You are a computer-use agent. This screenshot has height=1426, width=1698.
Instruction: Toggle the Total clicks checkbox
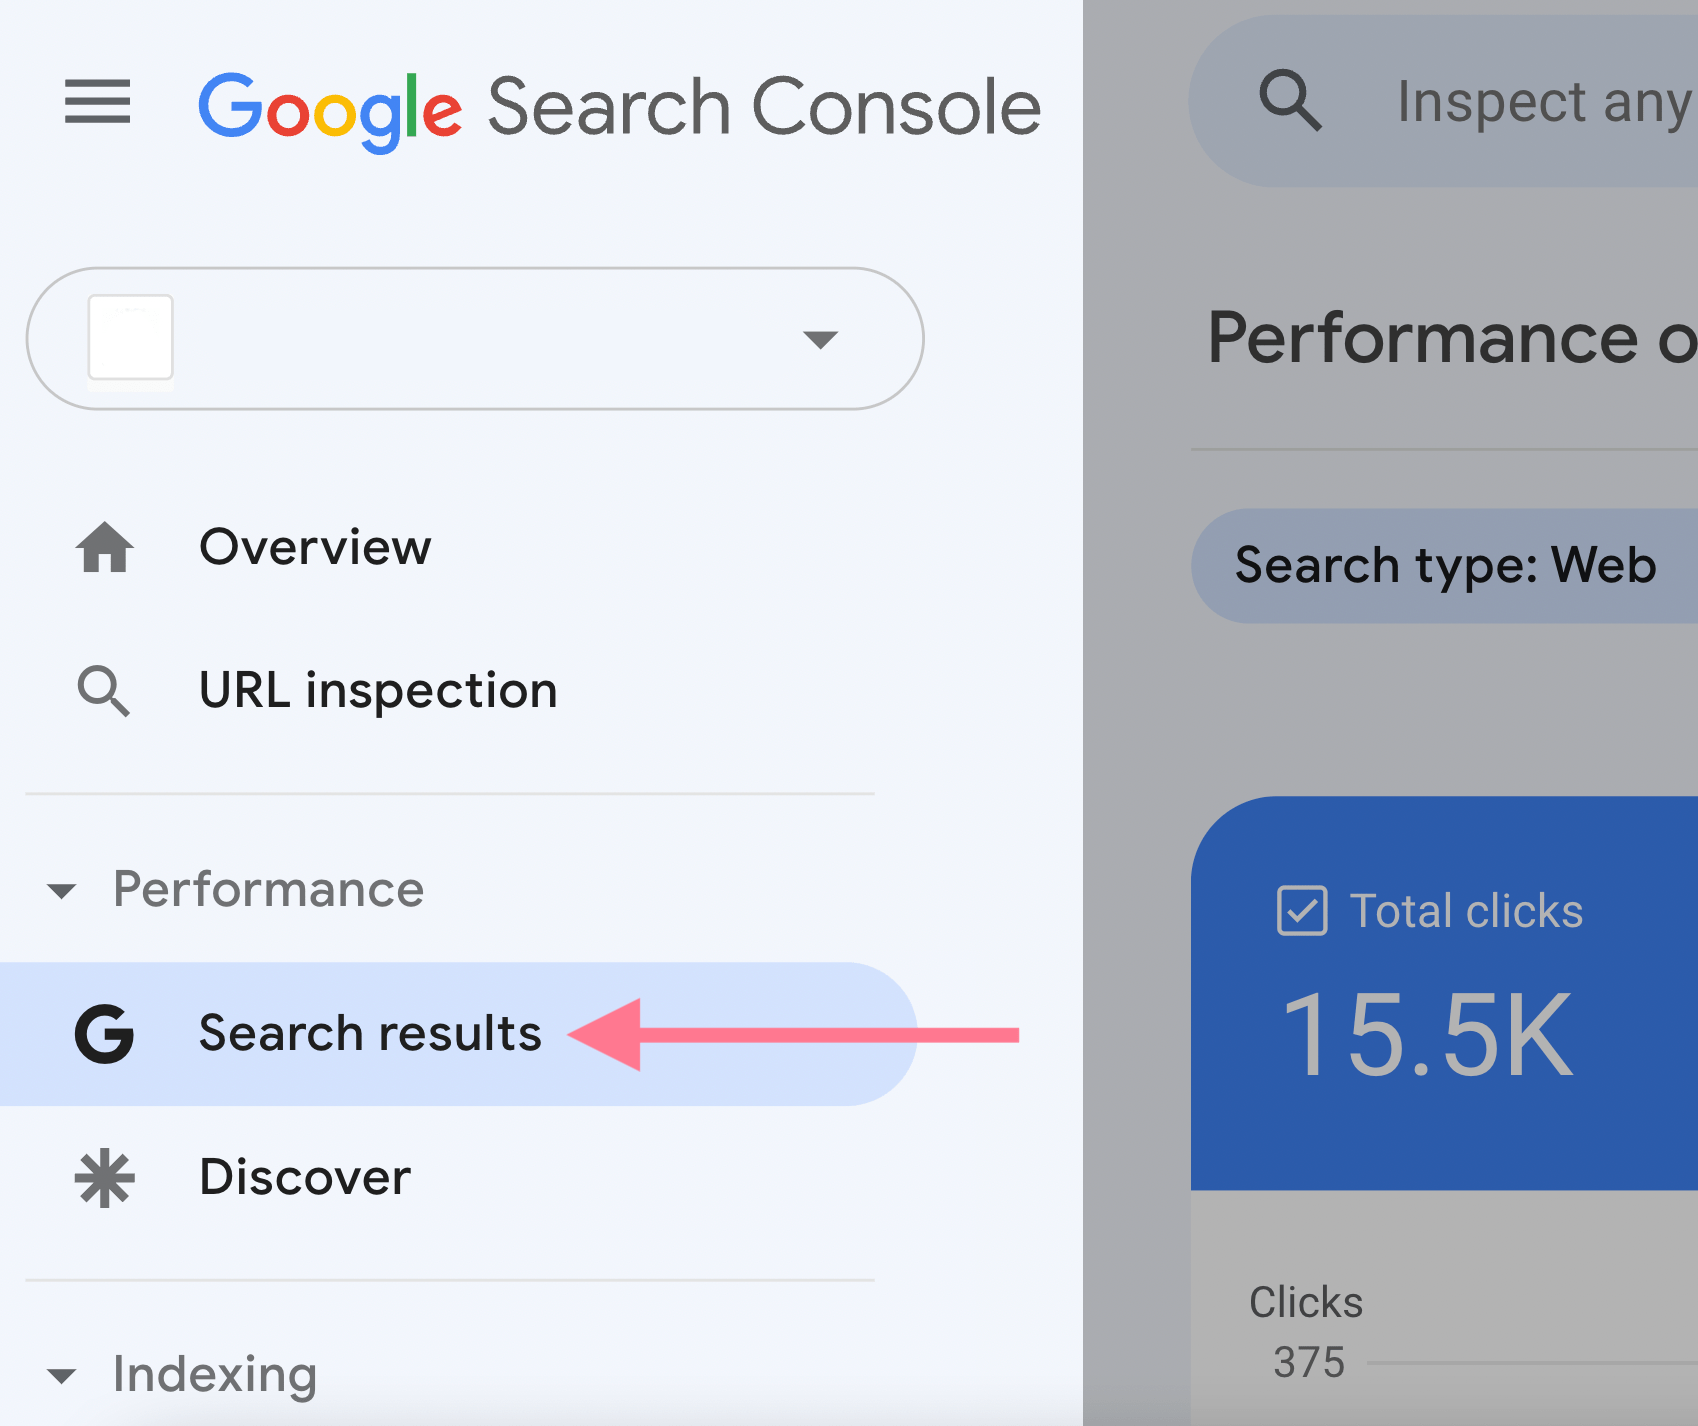click(1302, 911)
